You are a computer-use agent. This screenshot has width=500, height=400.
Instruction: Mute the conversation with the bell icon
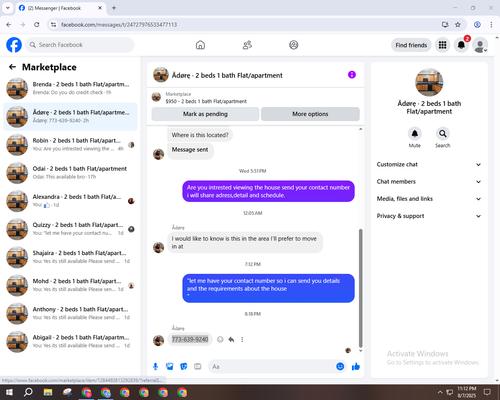[x=415, y=134]
